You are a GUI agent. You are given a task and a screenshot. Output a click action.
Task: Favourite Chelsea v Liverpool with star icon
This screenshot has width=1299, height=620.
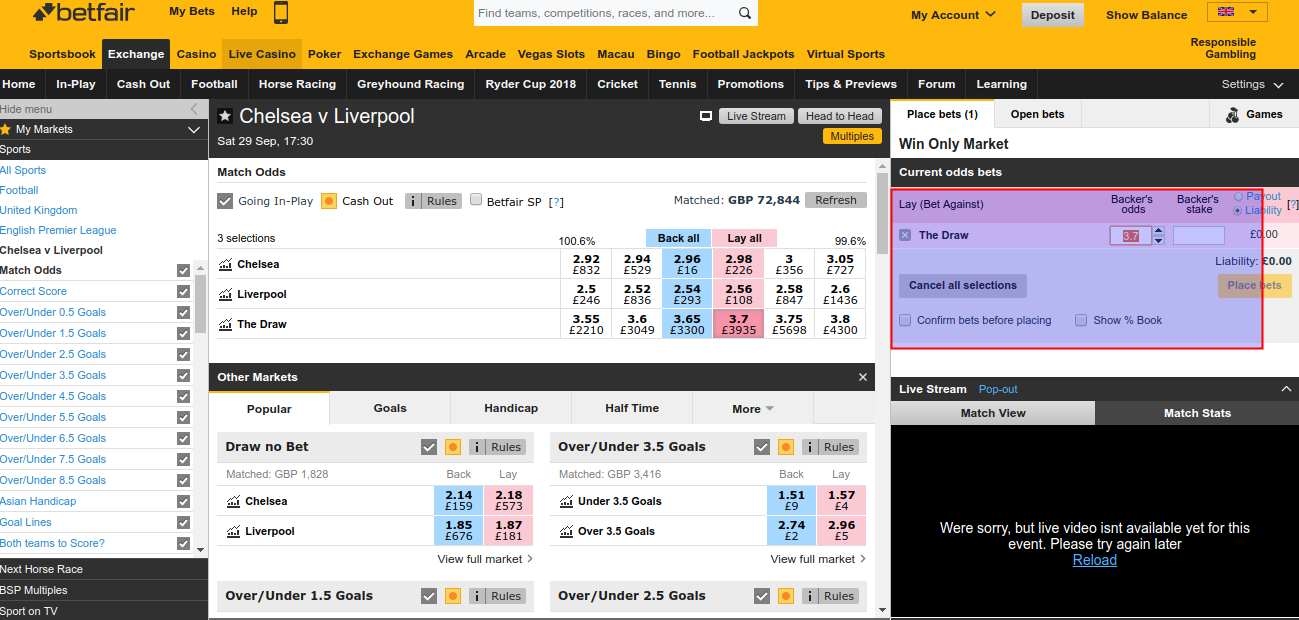(x=225, y=116)
